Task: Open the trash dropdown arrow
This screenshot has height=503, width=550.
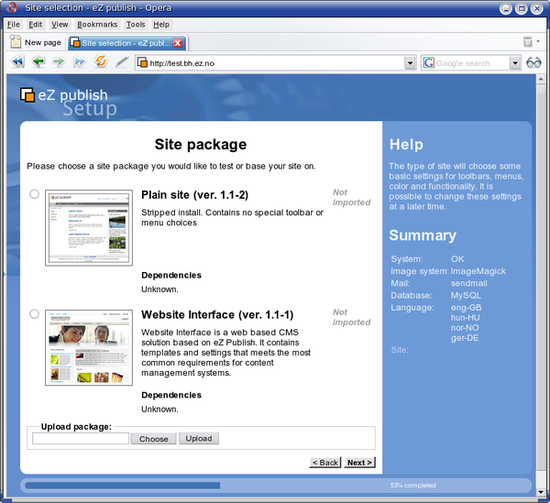Action: click(x=538, y=42)
